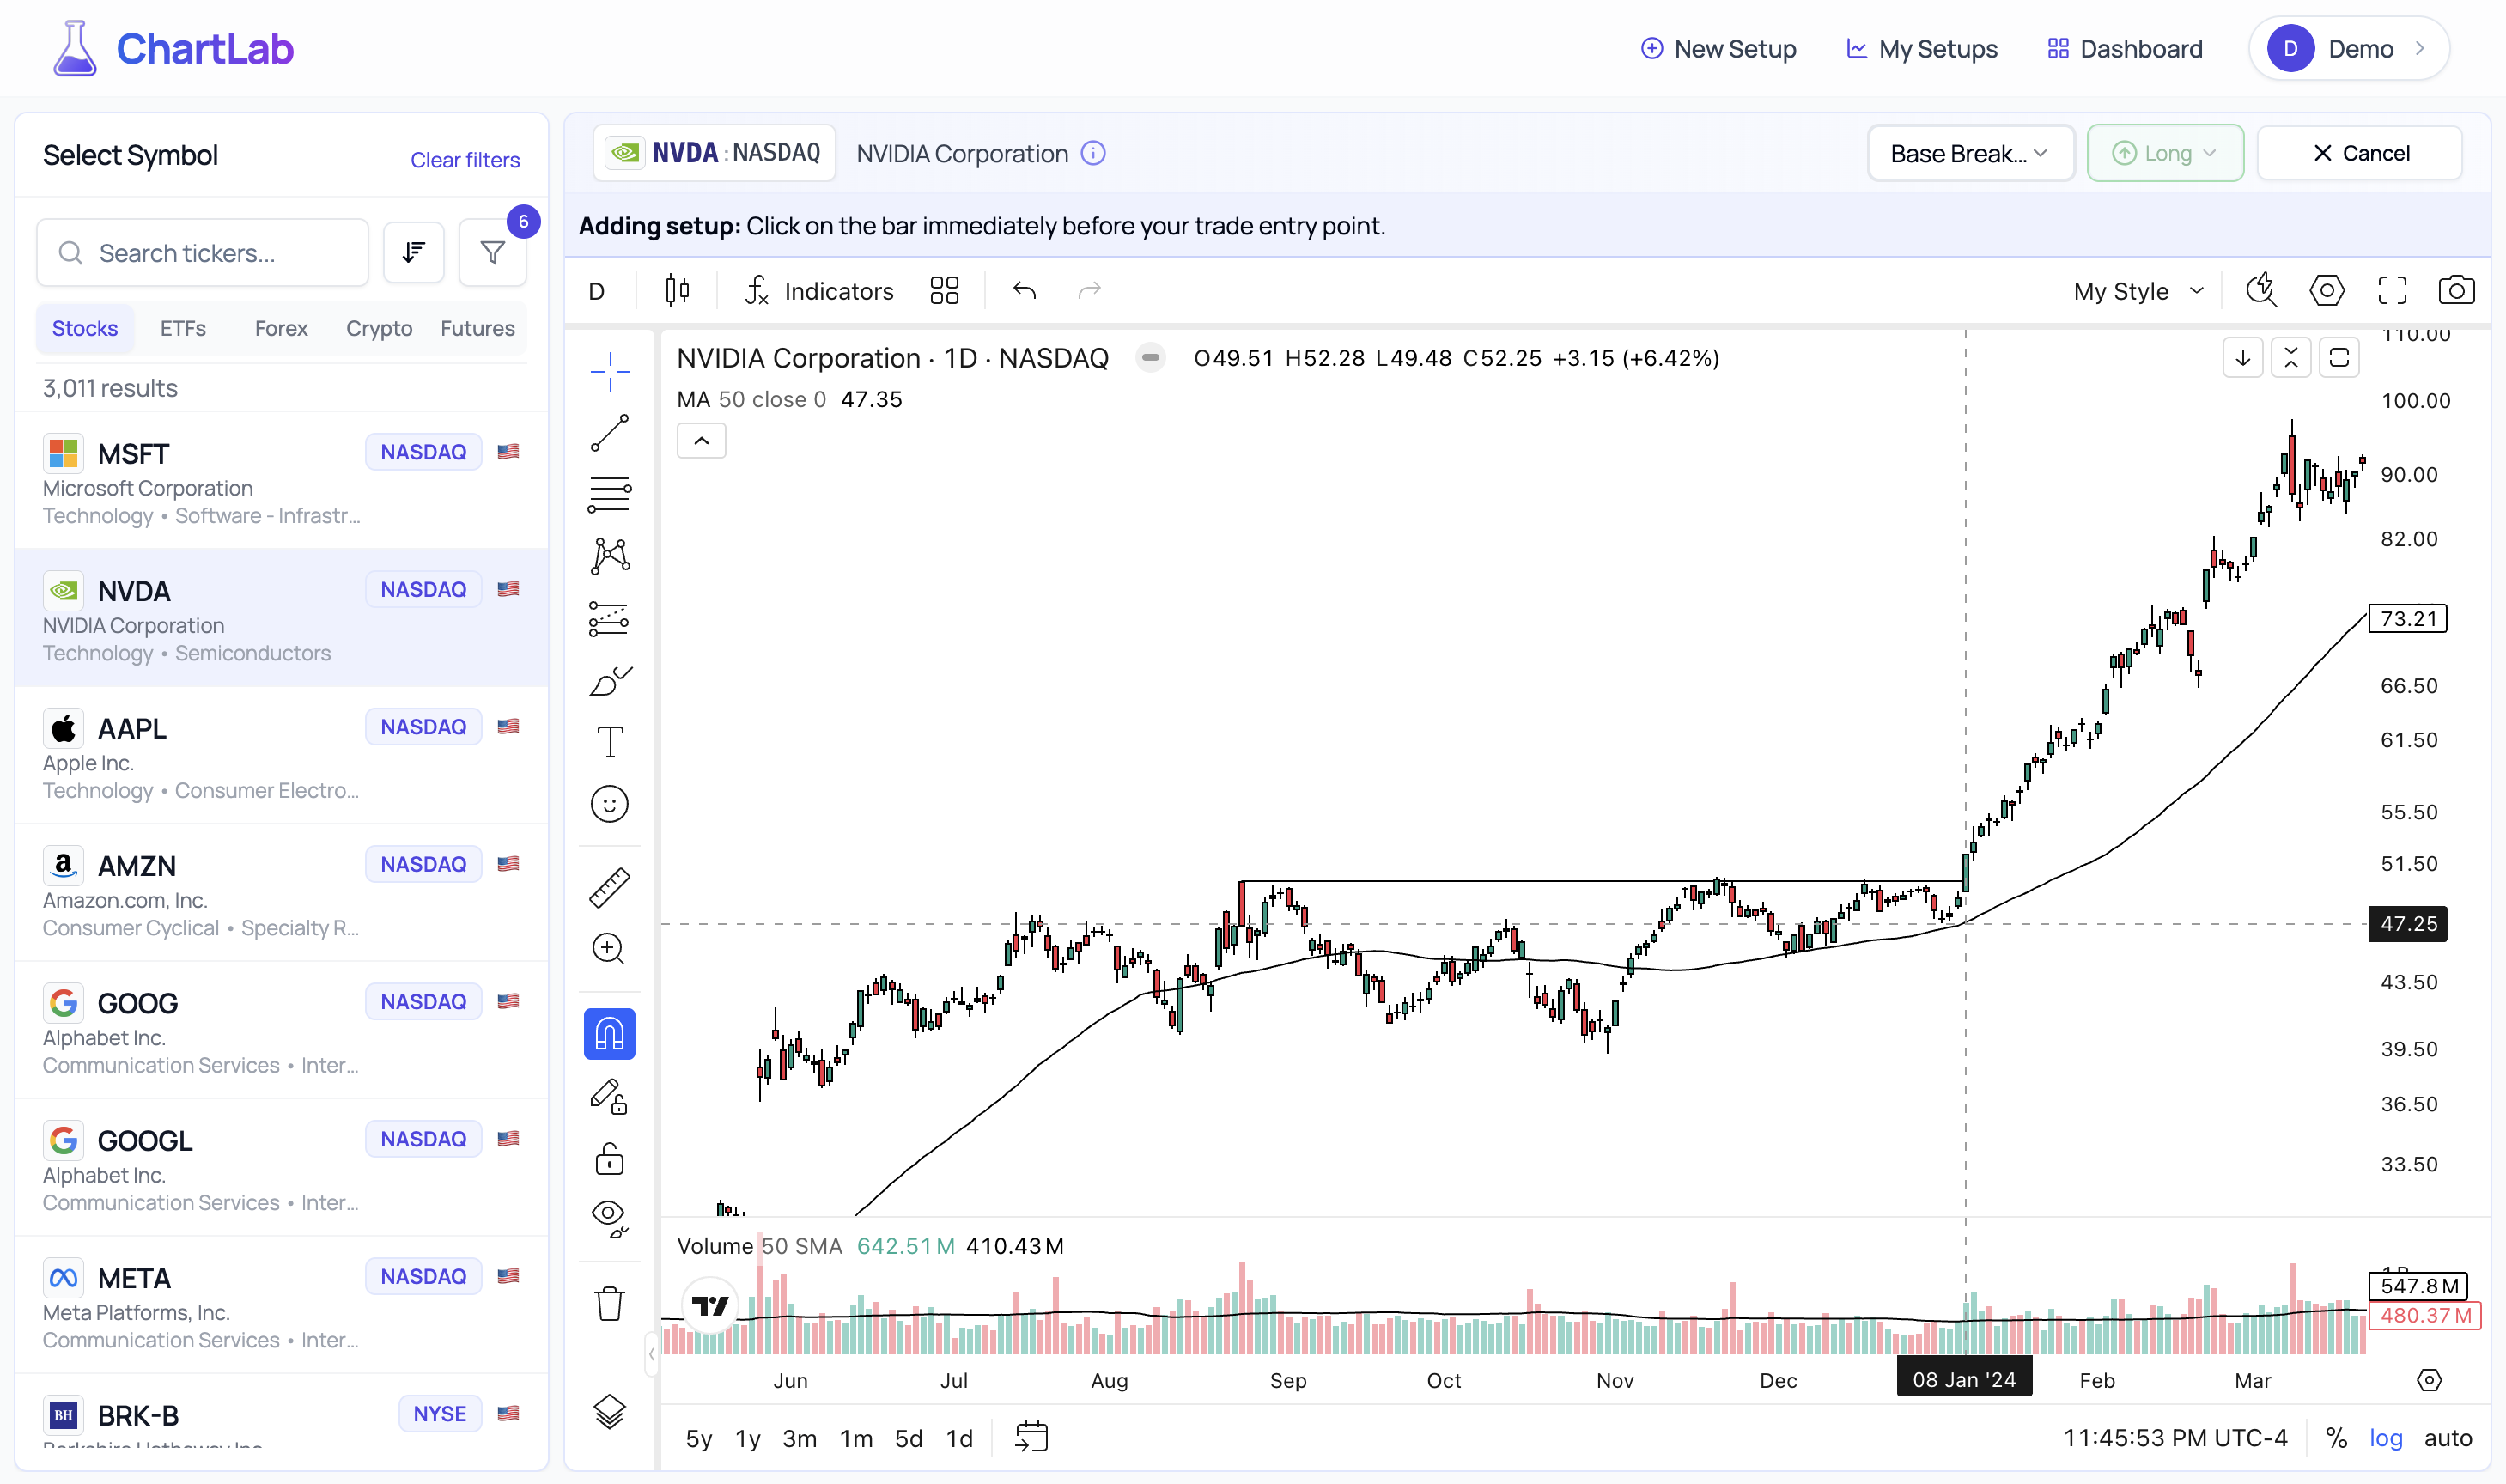This screenshot has width=2506, height=1484.
Task: Toggle hide all drawings eye icon
Action: point(609,1219)
